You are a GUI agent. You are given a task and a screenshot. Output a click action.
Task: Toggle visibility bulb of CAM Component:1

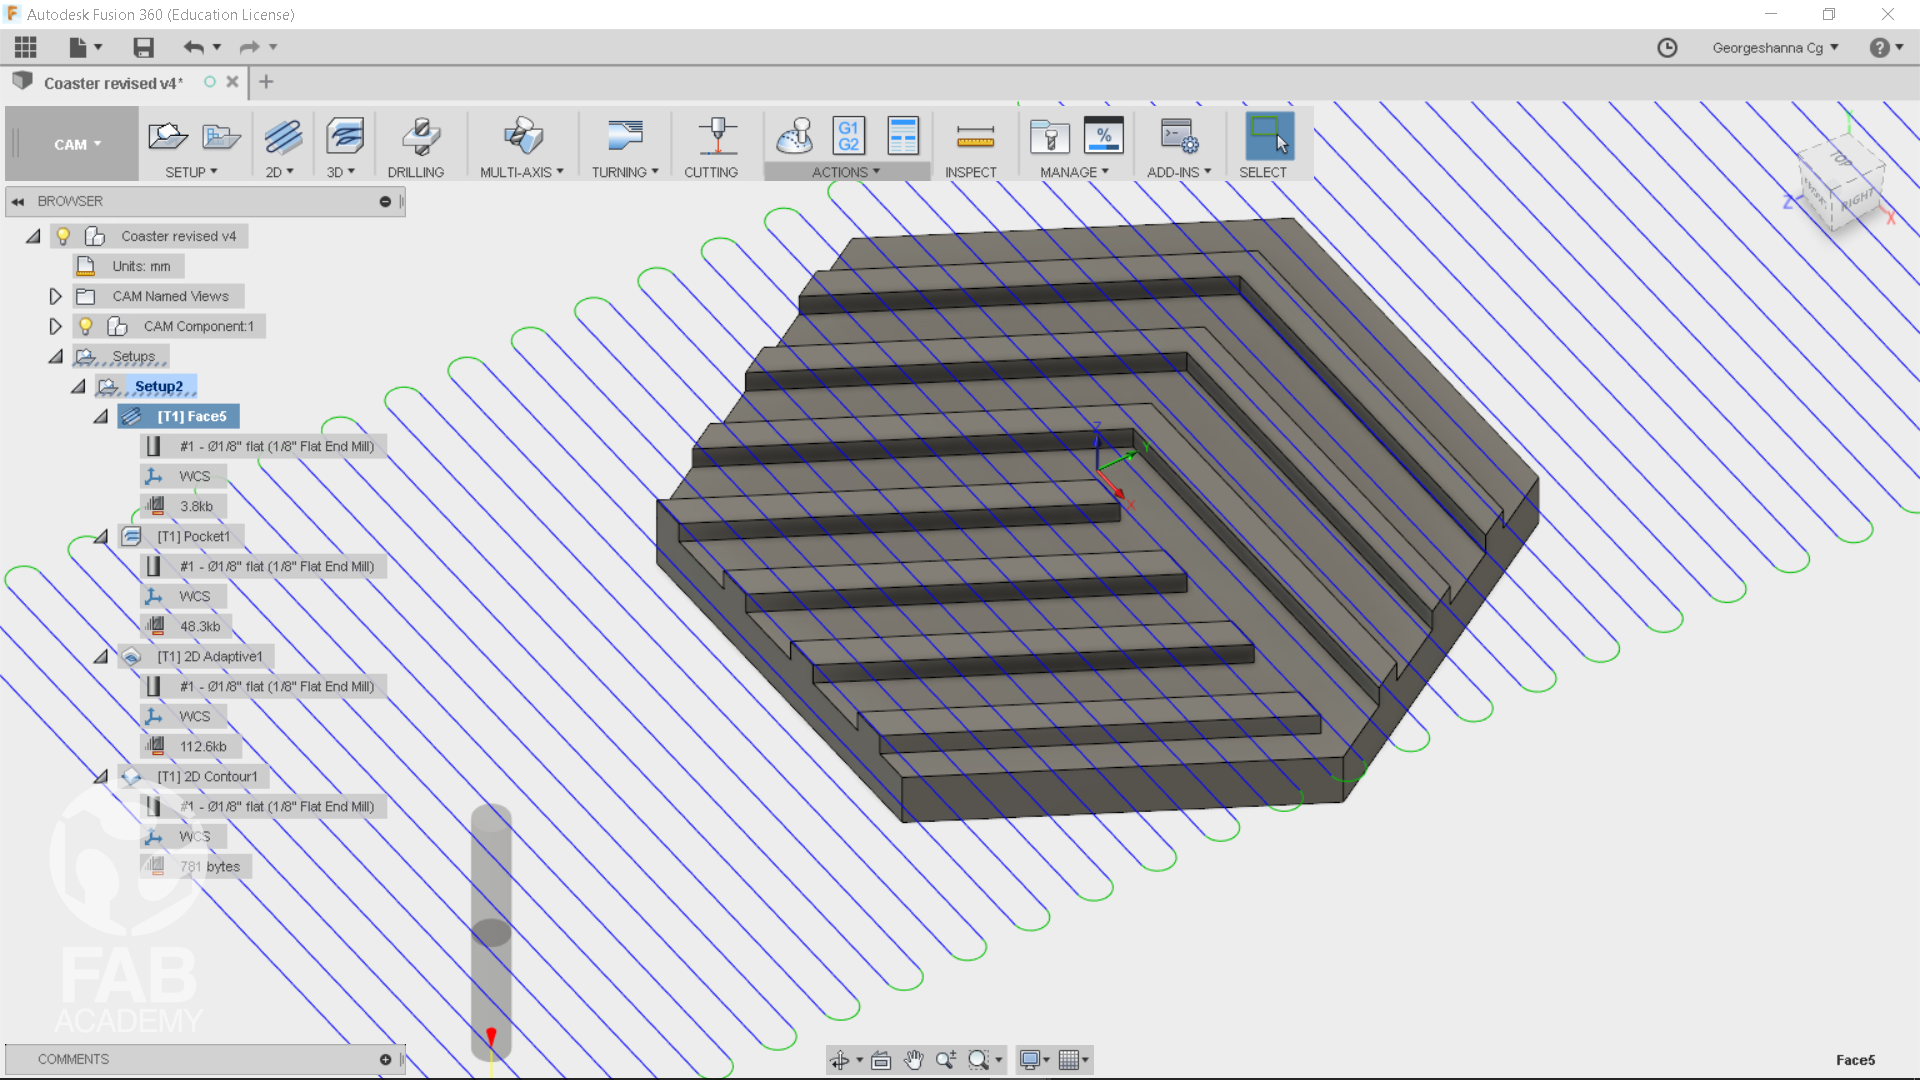pyautogui.click(x=86, y=326)
